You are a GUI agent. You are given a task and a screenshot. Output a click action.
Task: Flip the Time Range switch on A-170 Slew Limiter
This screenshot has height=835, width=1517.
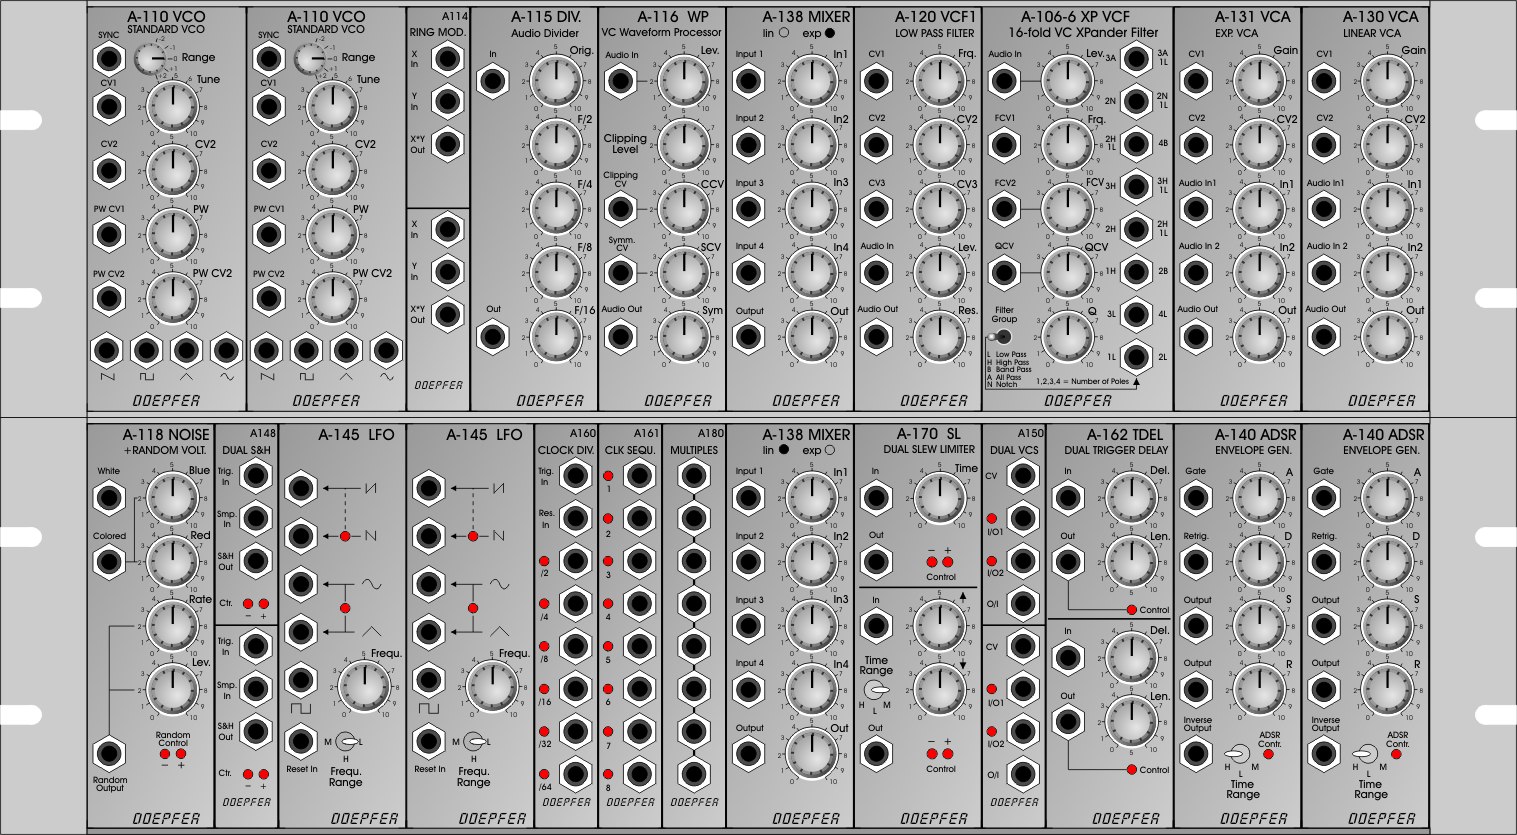[876, 692]
